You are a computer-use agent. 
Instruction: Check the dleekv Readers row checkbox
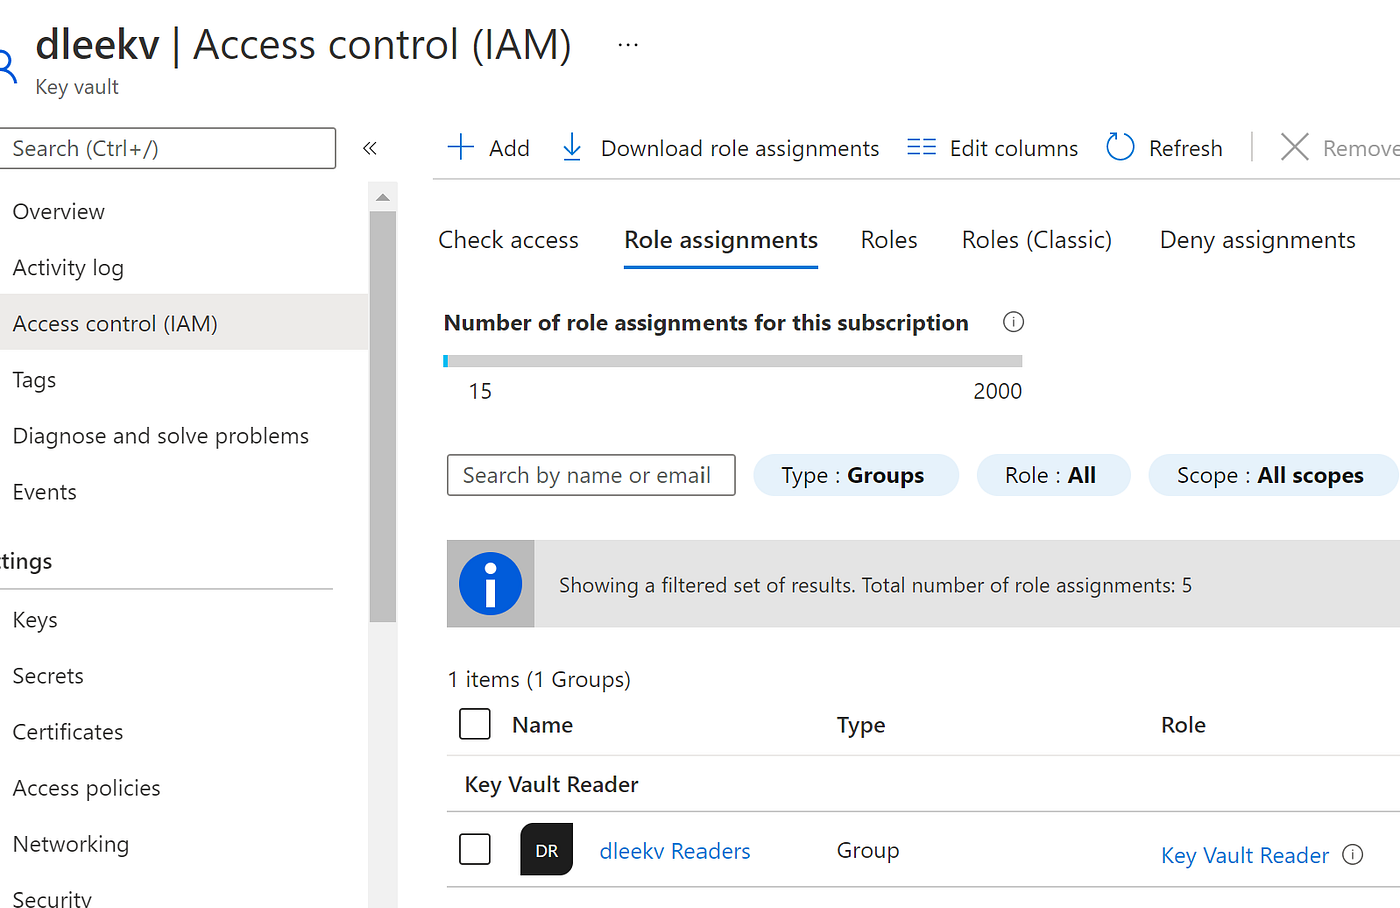coord(475,849)
